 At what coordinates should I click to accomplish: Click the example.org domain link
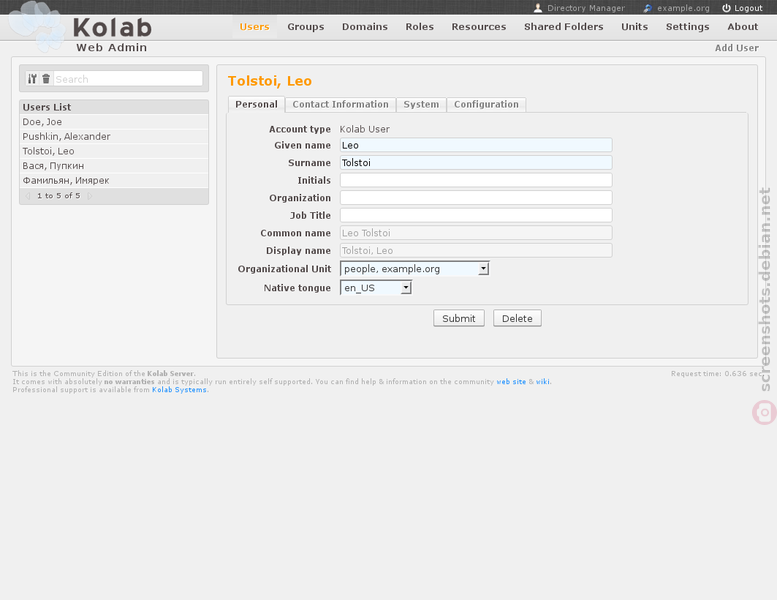tap(683, 8)
